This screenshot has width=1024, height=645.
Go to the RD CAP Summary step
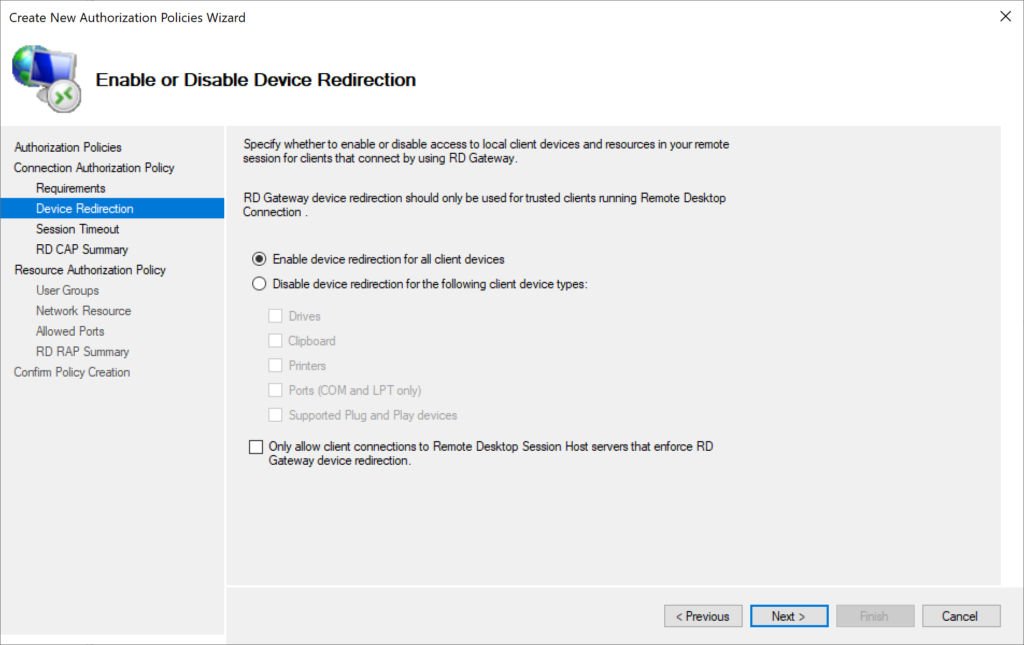tap(81, 249)
